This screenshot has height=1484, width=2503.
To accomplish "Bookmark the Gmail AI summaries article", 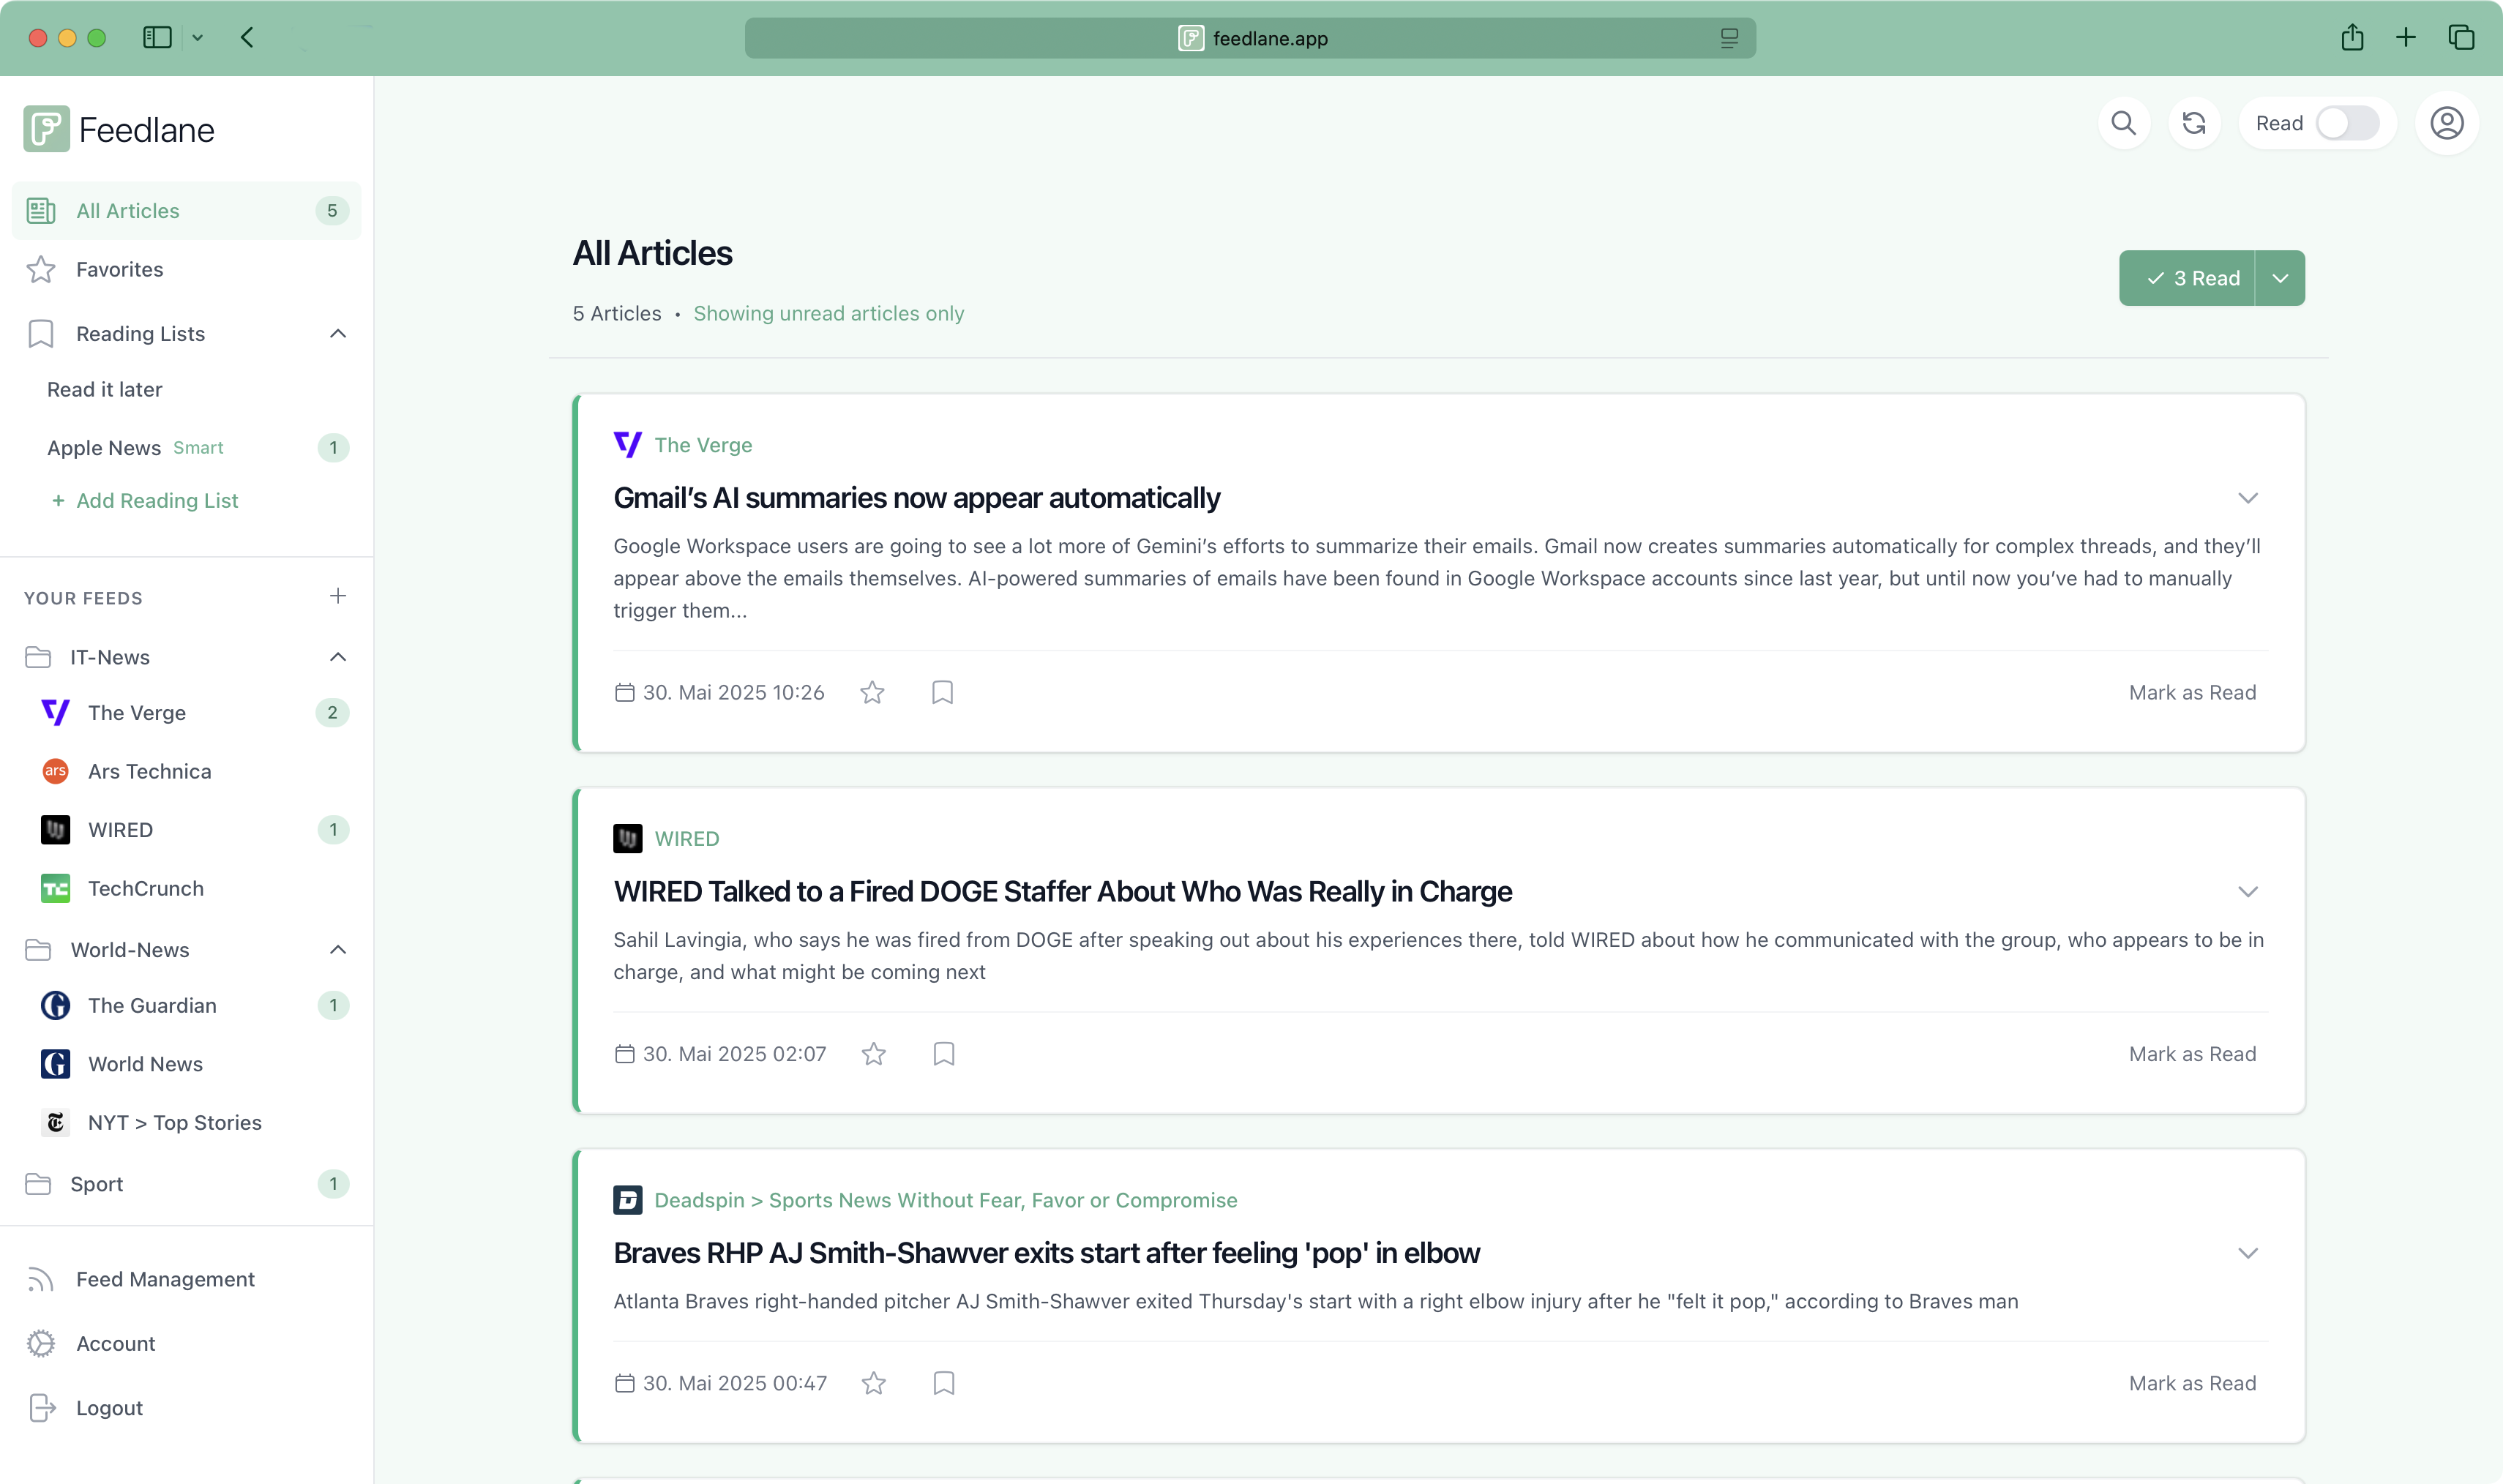I will [942, 692].
